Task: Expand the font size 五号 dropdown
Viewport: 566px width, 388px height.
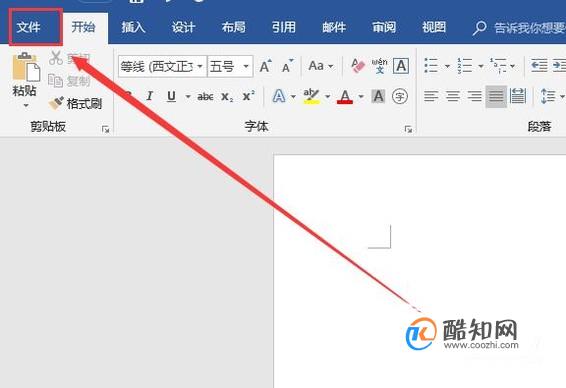Action: (x=246, y=66)
